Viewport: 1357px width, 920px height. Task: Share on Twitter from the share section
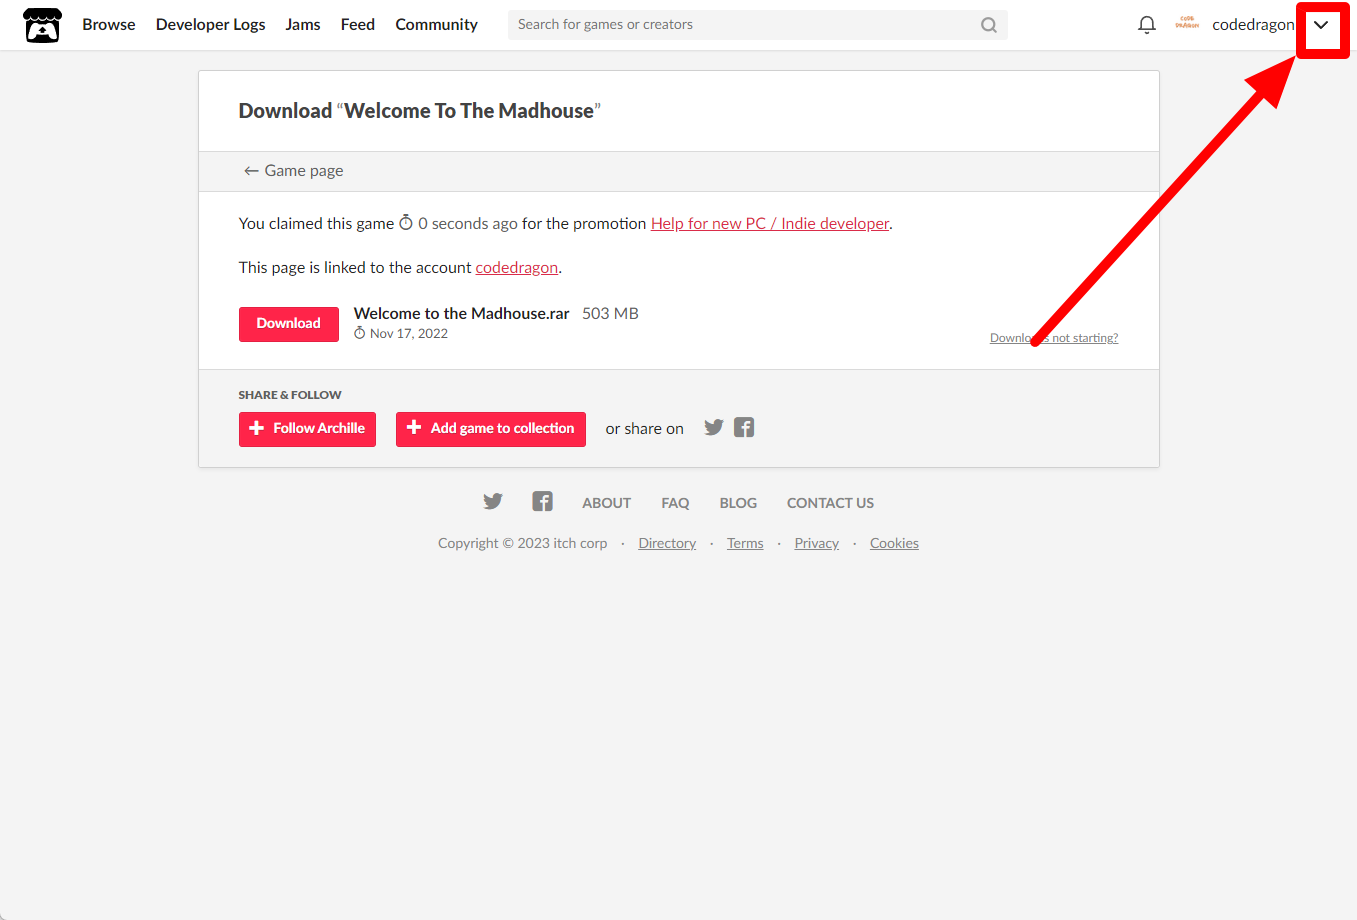[714, 428]
